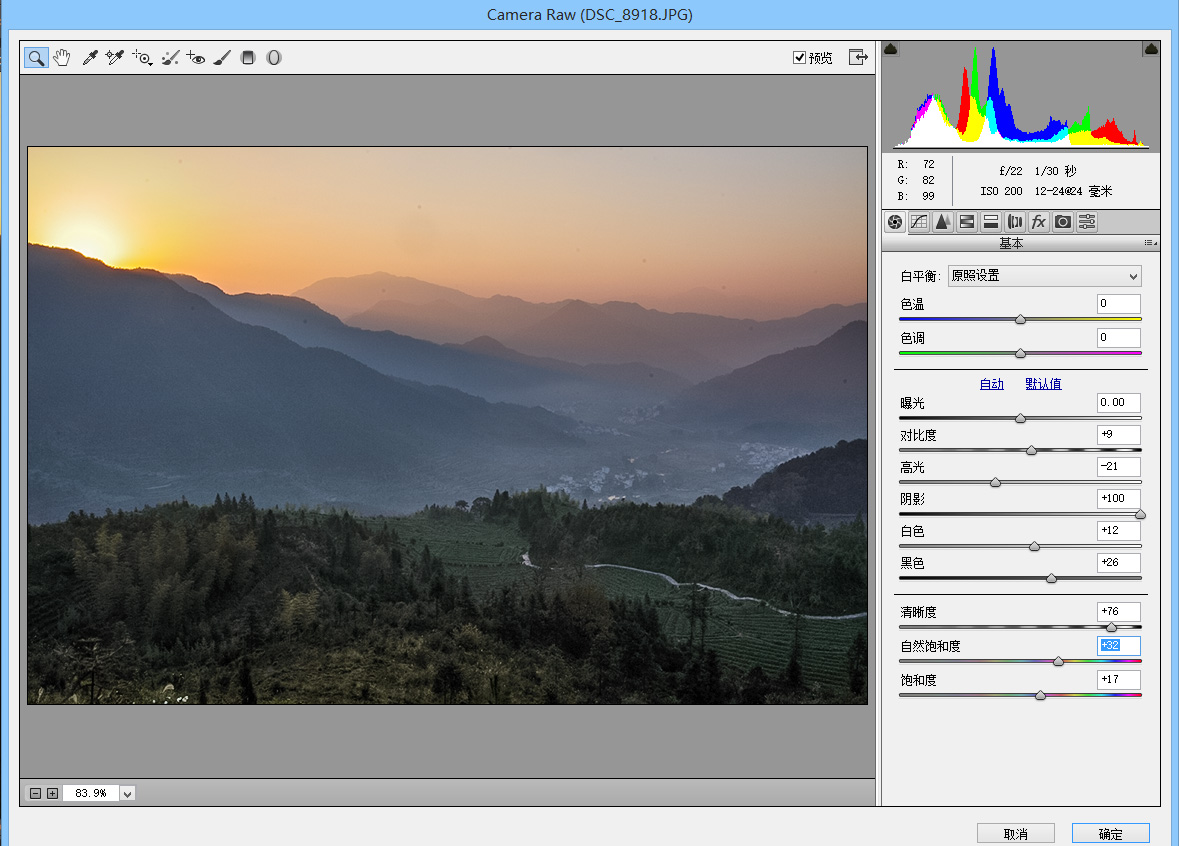Select the Radial Filter tool
This screenshot has width=1179, height=846.
274,58
